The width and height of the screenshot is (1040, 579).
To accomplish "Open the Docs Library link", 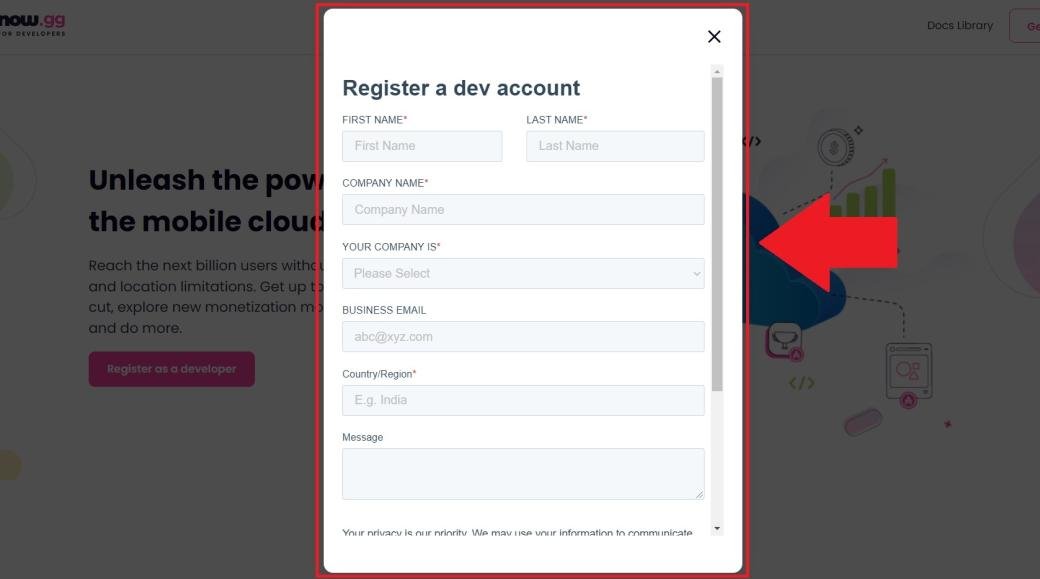I will [959, 26].
